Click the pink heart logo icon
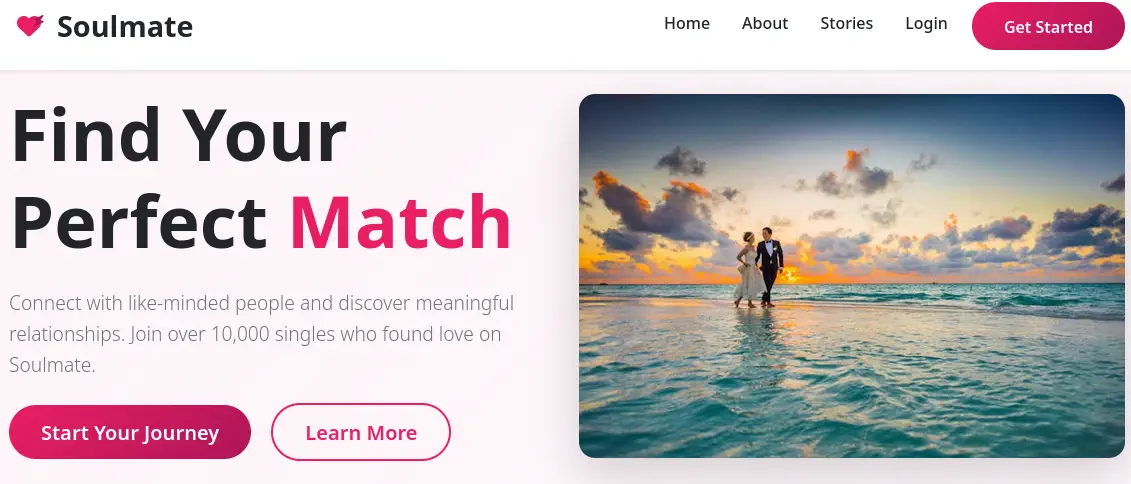The image size is (1131, 484). coord(30,26)
